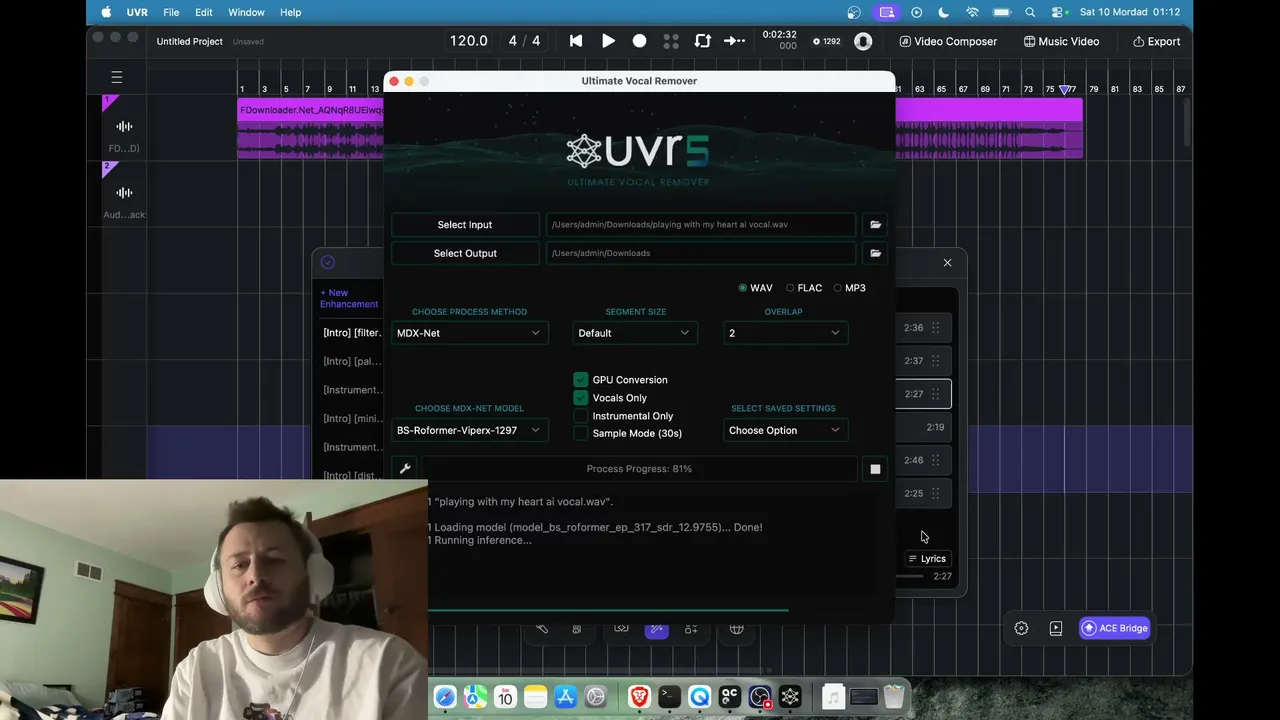This screenshot has height=720, width=1280.
Task: Open the Apple menu
Action: click(x=106, y=12)
